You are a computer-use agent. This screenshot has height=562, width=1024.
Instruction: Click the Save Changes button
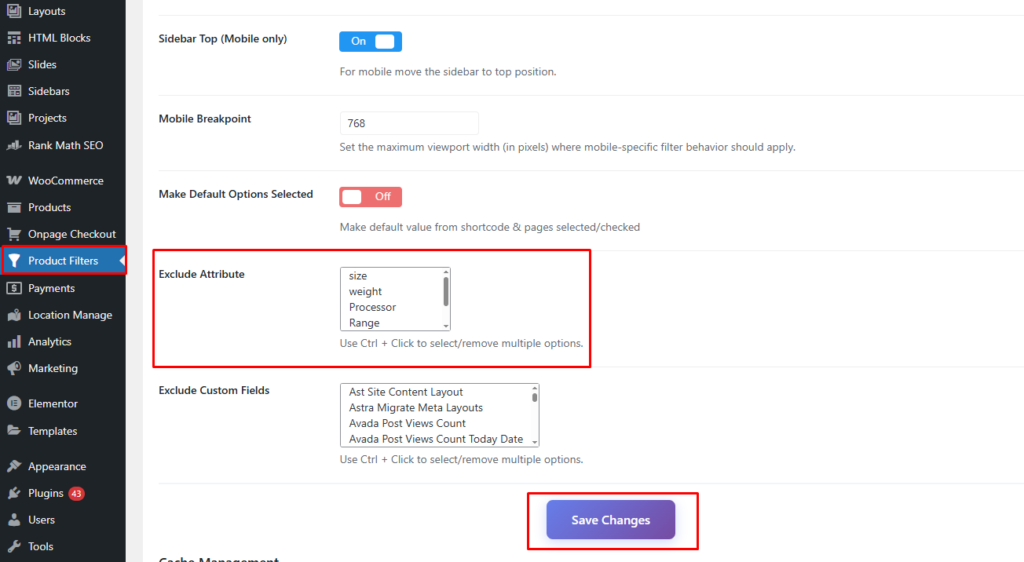(x=610, y=520)
